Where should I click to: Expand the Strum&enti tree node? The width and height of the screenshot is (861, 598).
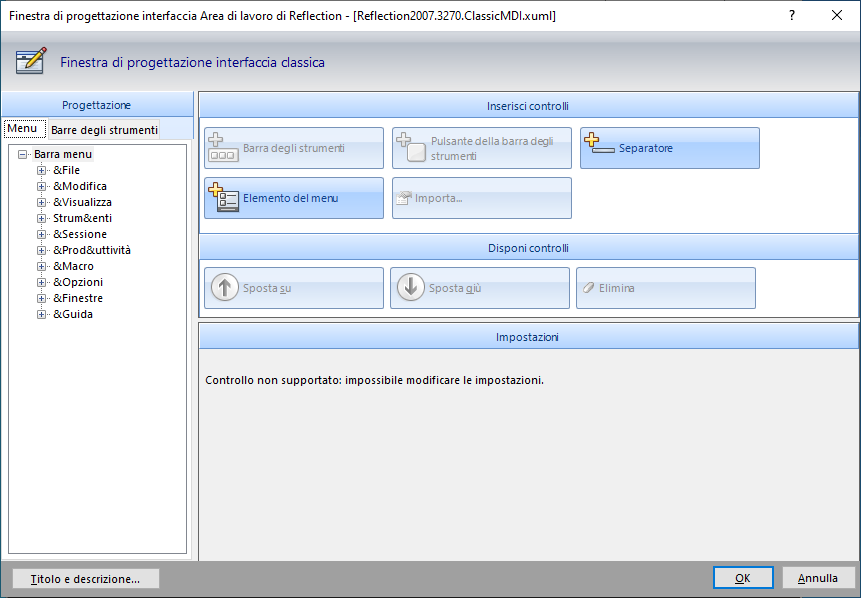click(41, 218)
